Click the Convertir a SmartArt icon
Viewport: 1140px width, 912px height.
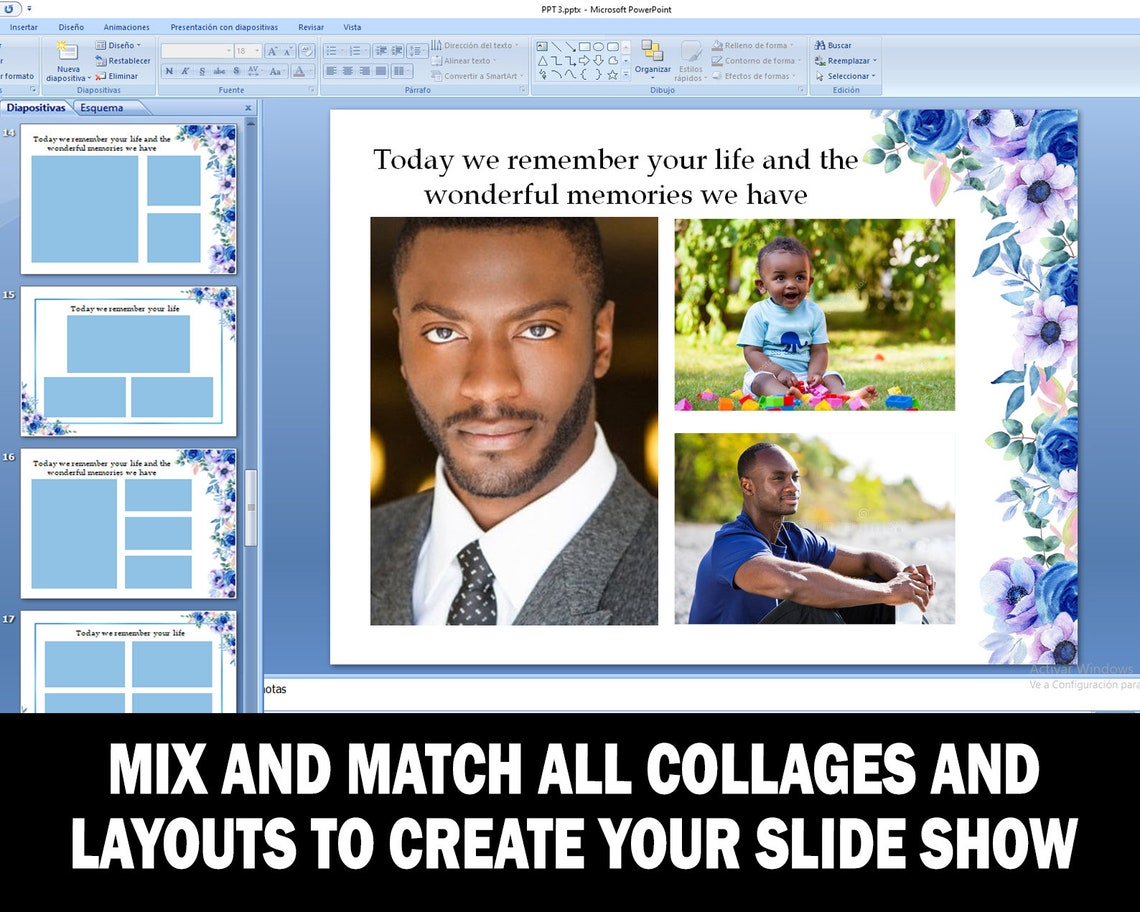pyautogui.click(x=438, y=76)
